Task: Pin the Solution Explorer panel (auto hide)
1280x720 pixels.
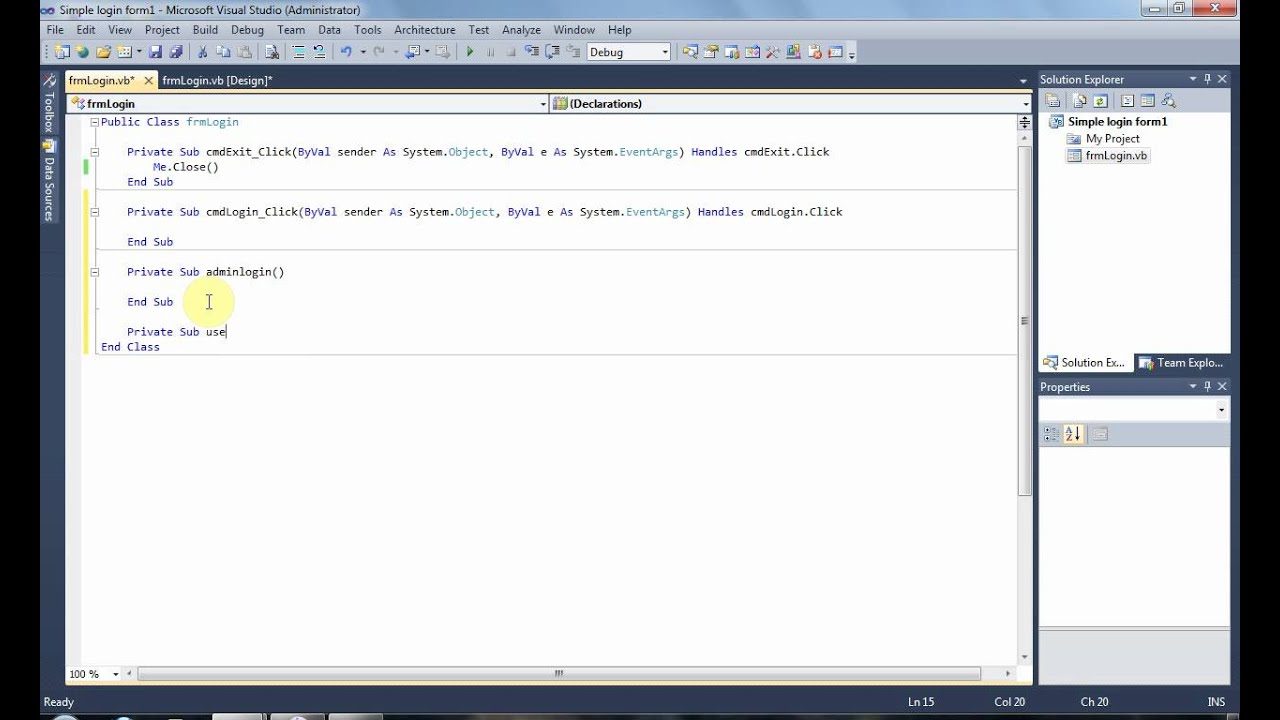Action: point(1207,79)
